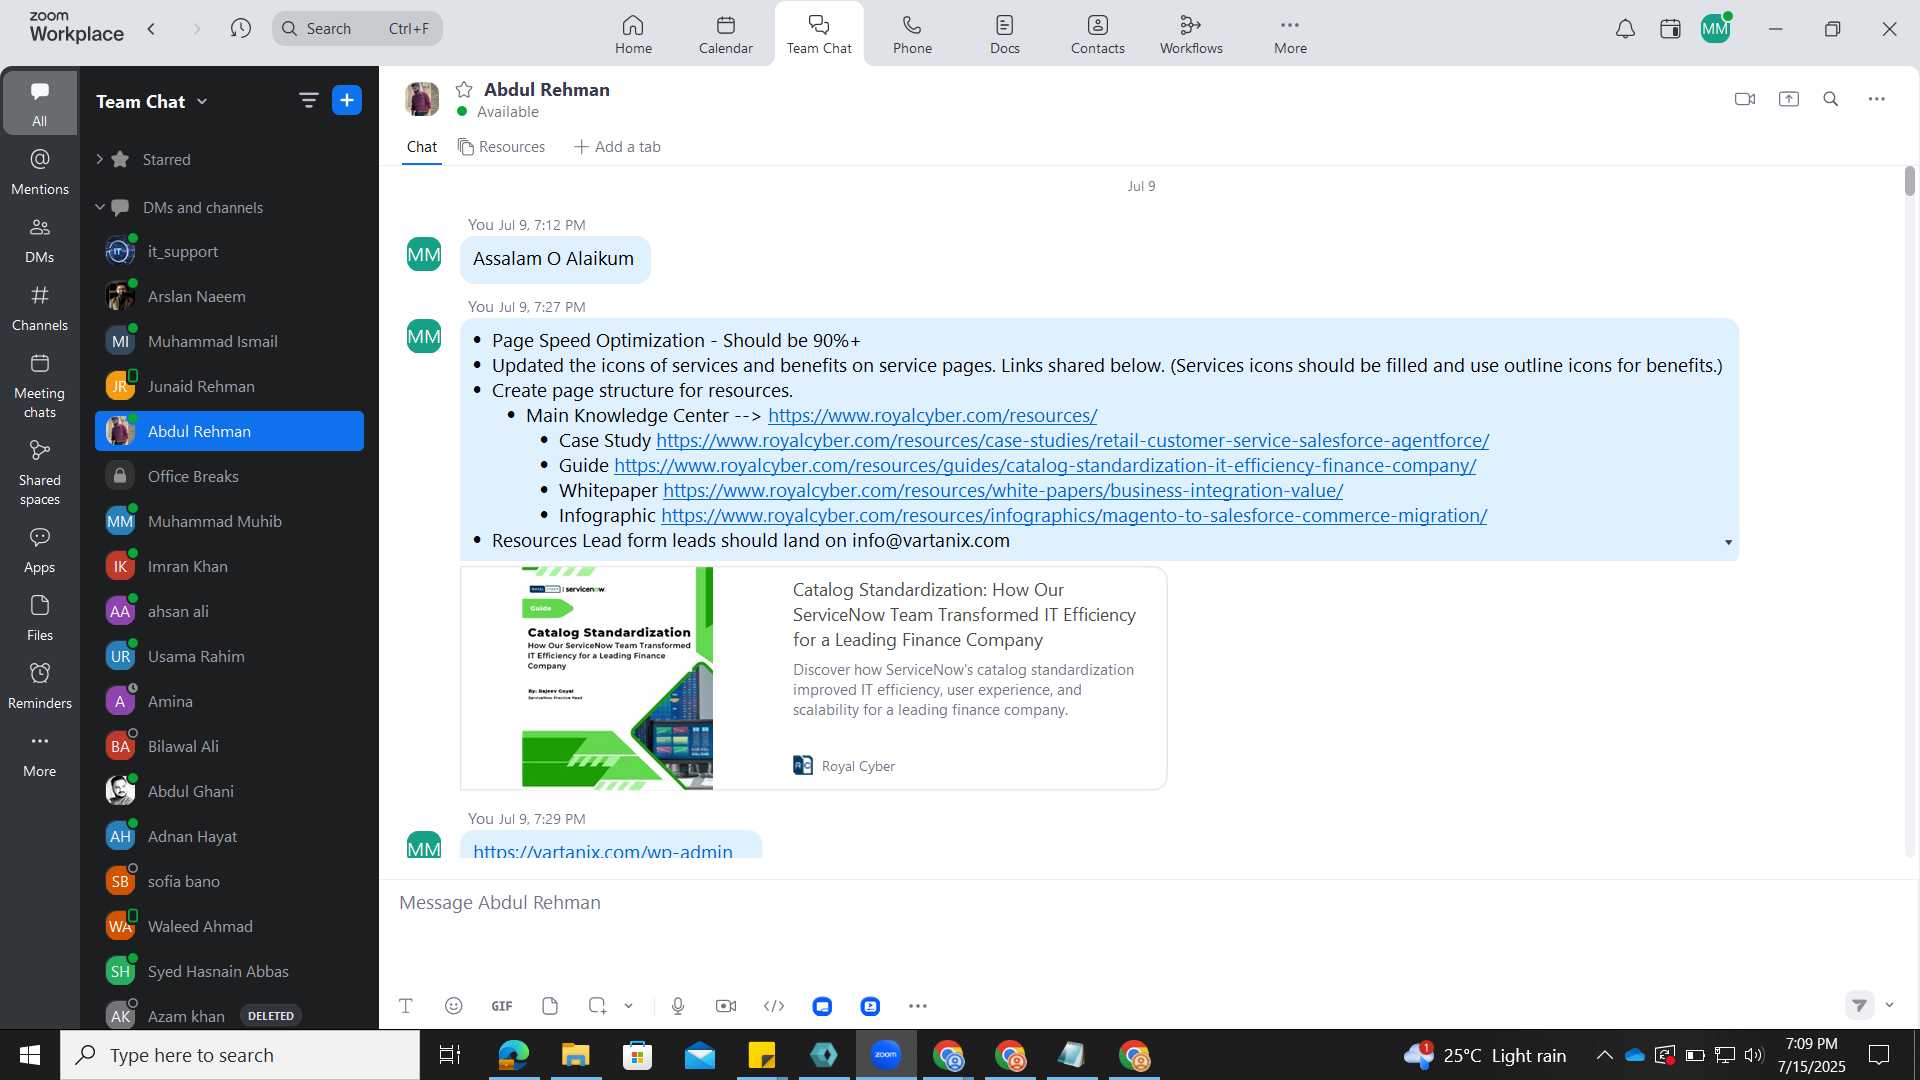The image size is (1920, 1080).
Task: Open the Whitepaper business-integration-value link
Action: tap(1003, 490)
